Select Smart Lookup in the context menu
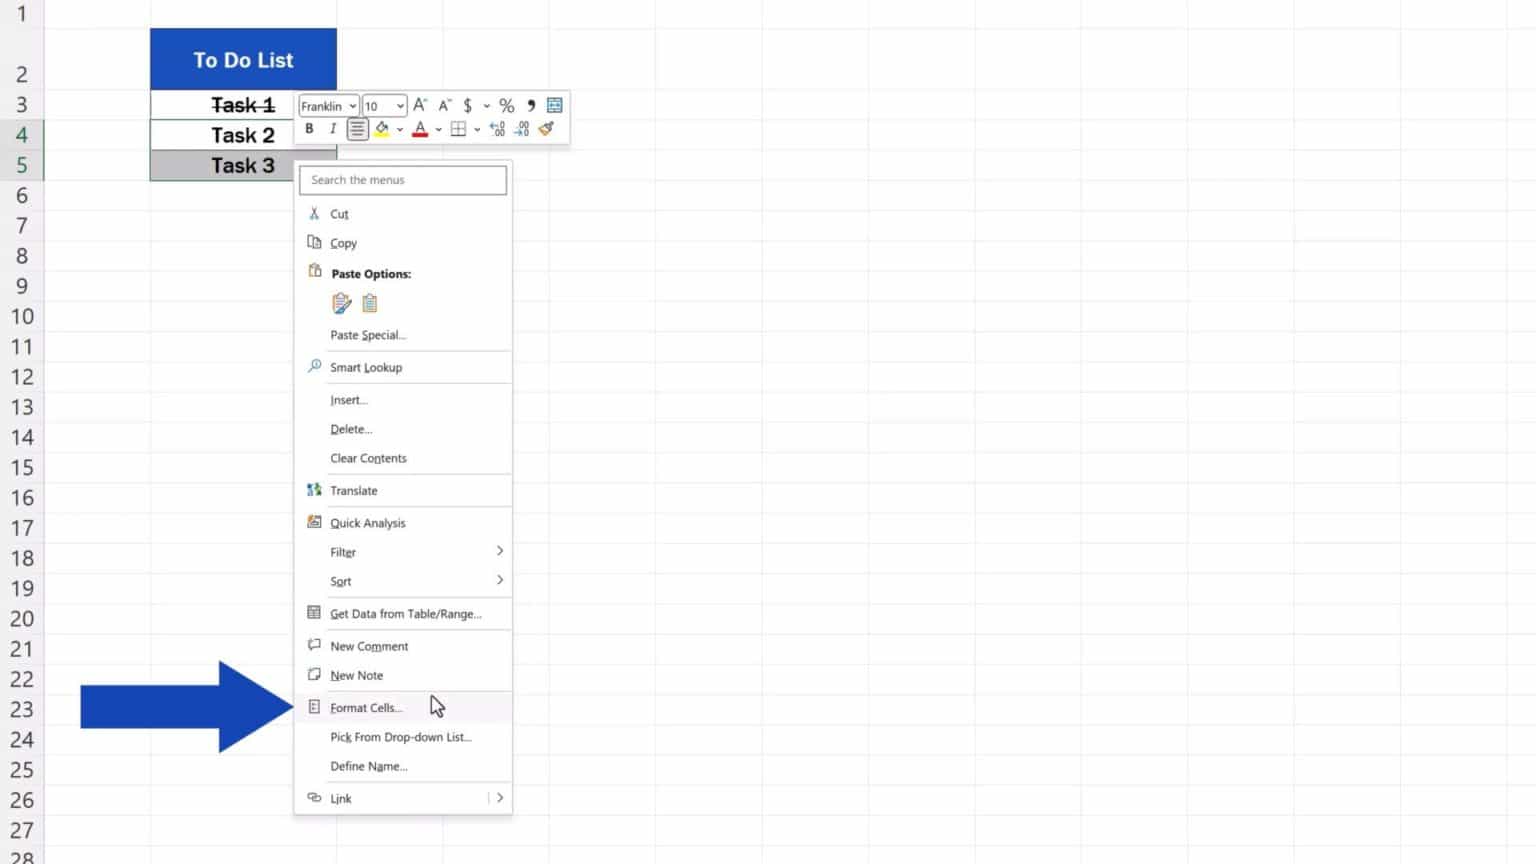 366,367
